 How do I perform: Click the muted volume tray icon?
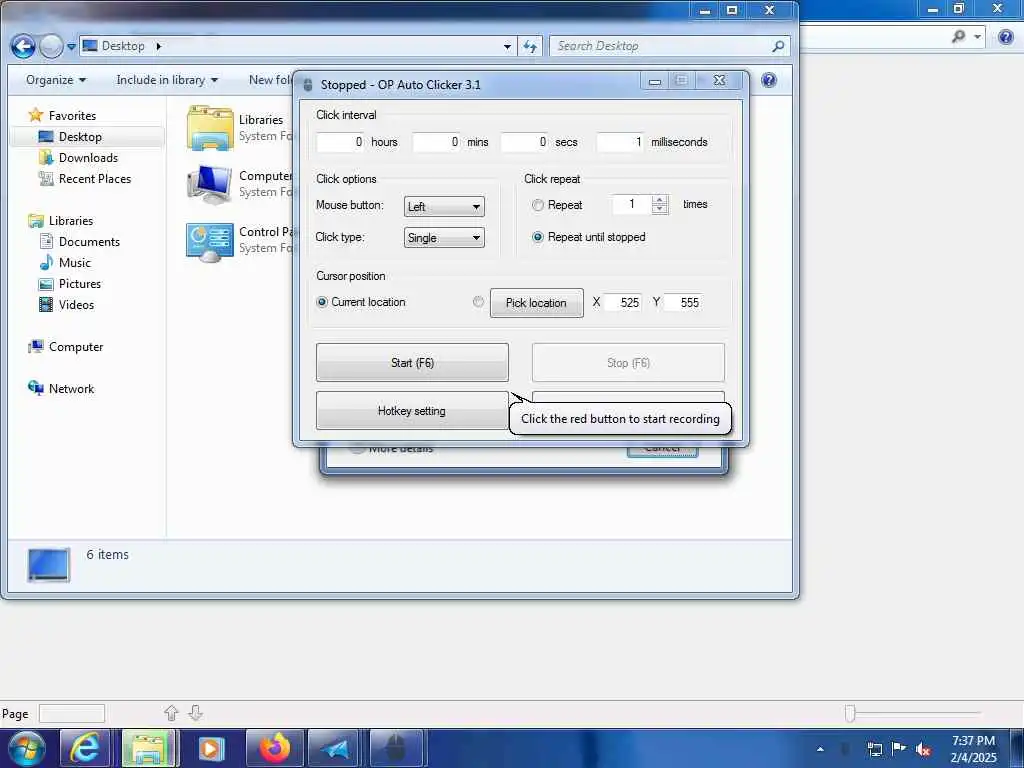pyautogui.click(x=923, y=749)
